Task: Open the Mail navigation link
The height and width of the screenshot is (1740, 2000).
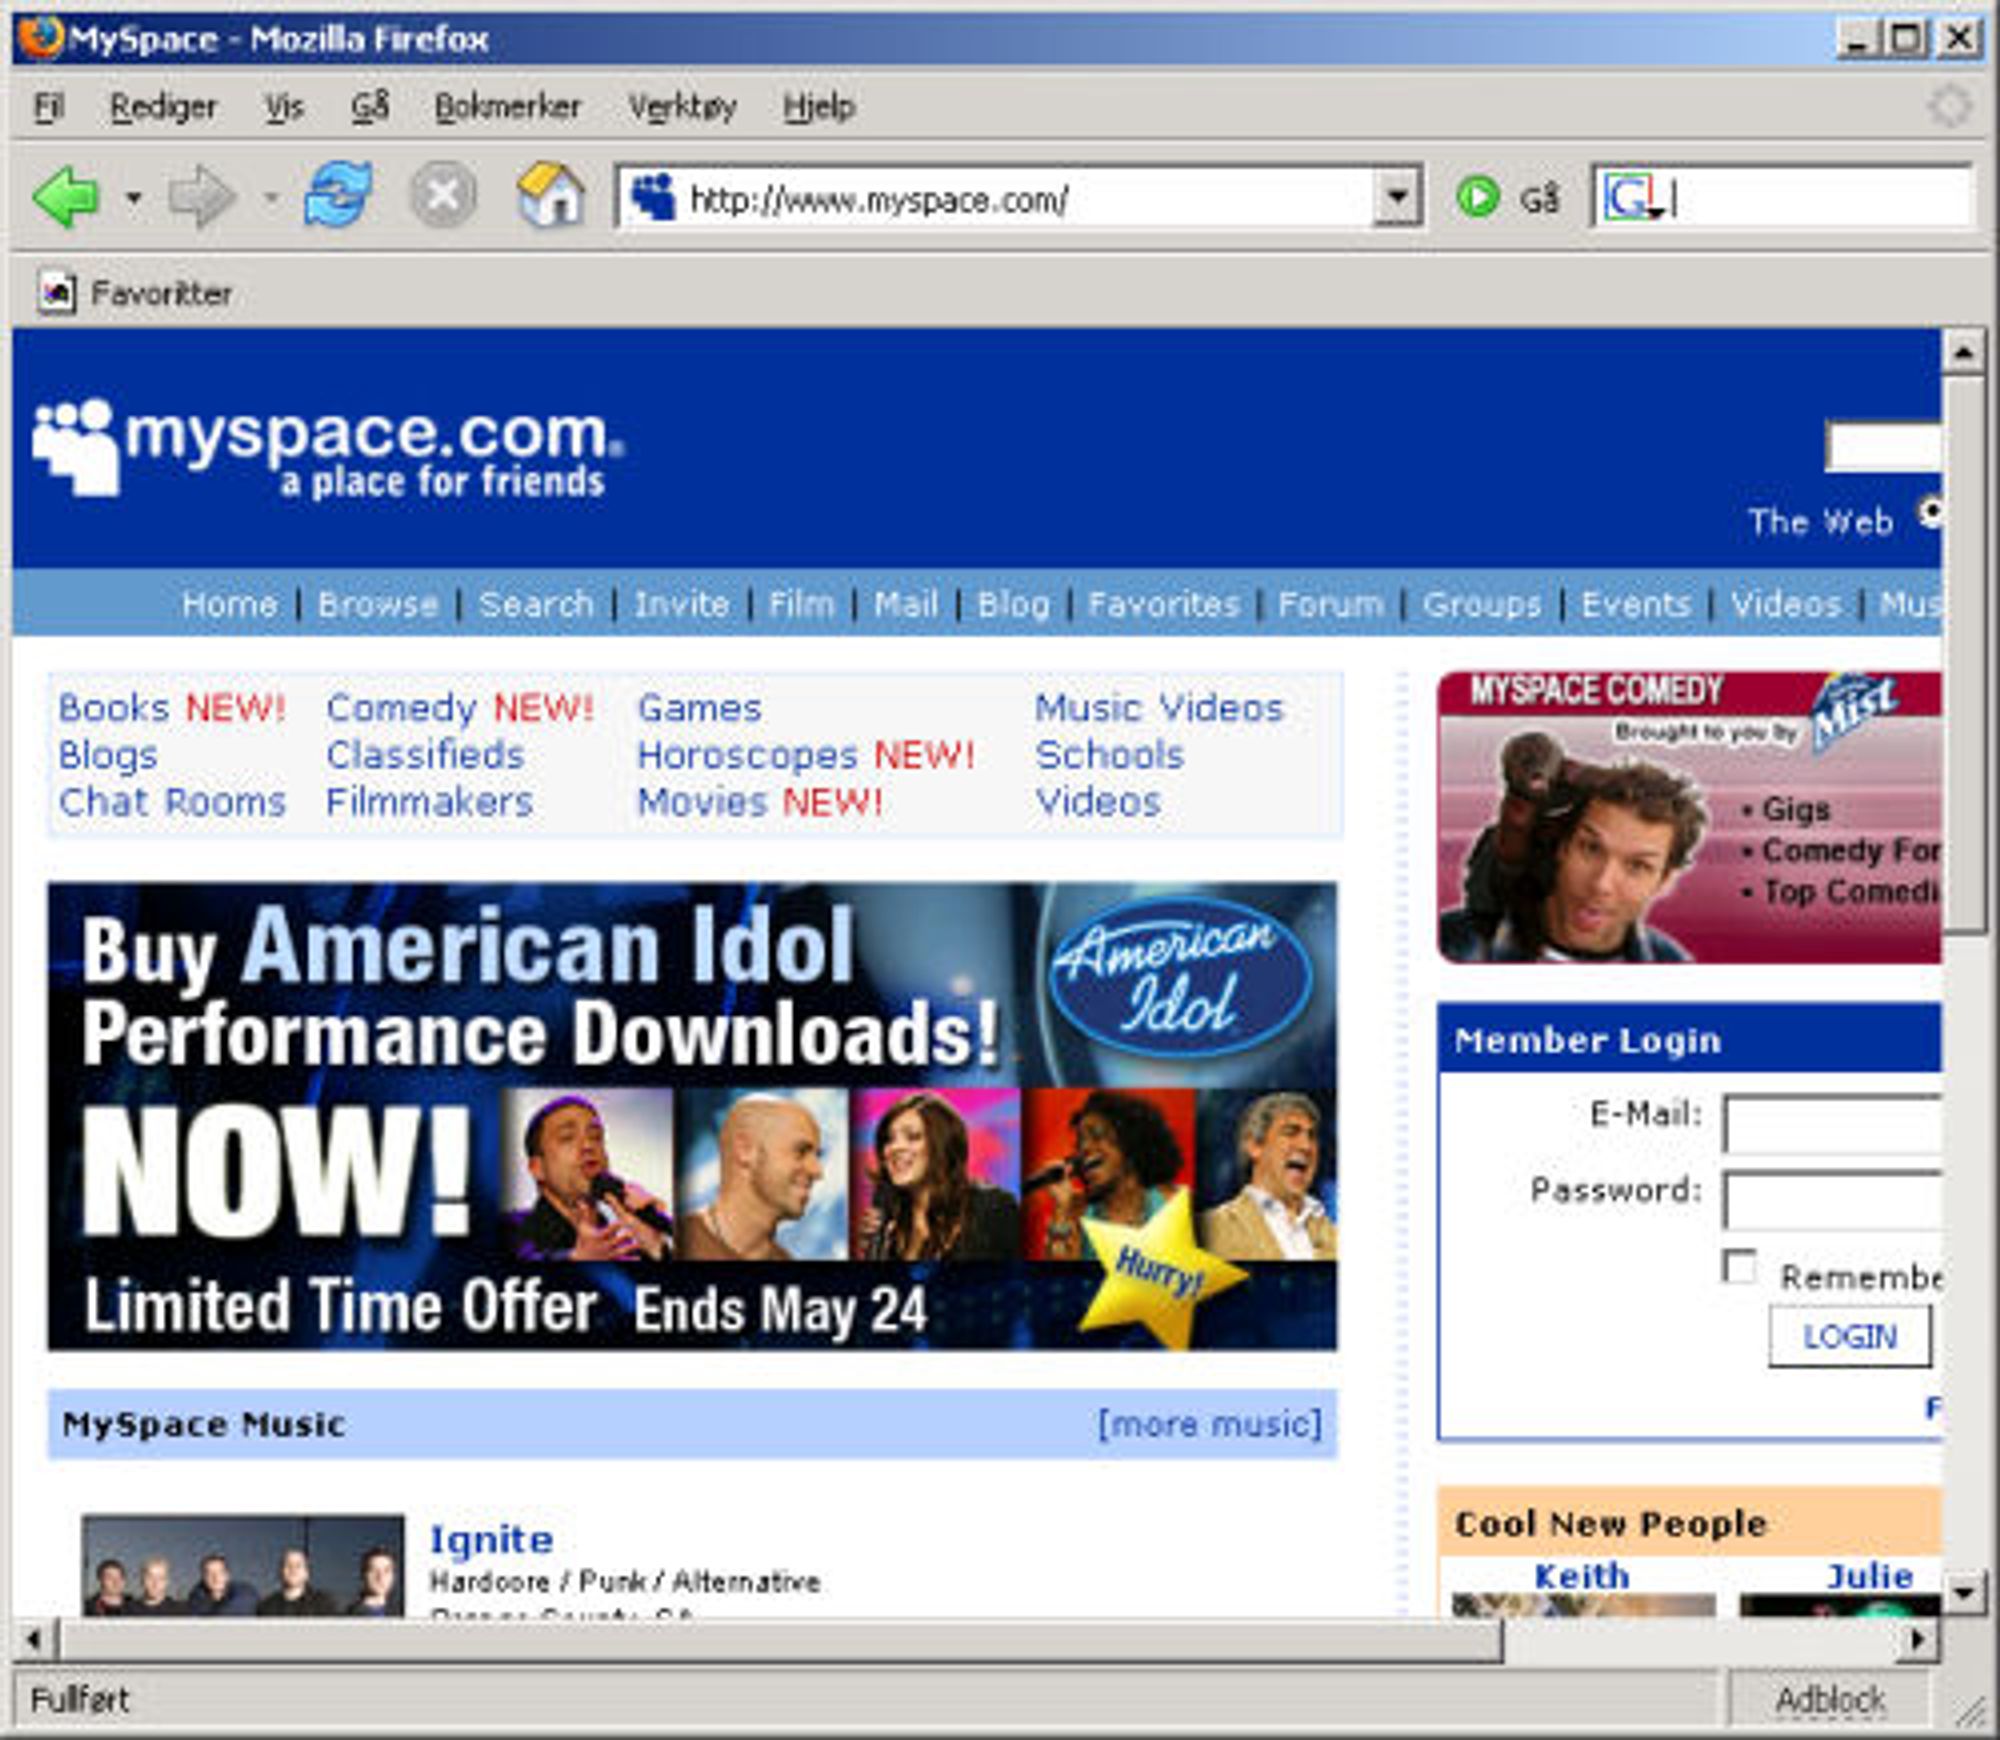Action: [x=906, y=604]
